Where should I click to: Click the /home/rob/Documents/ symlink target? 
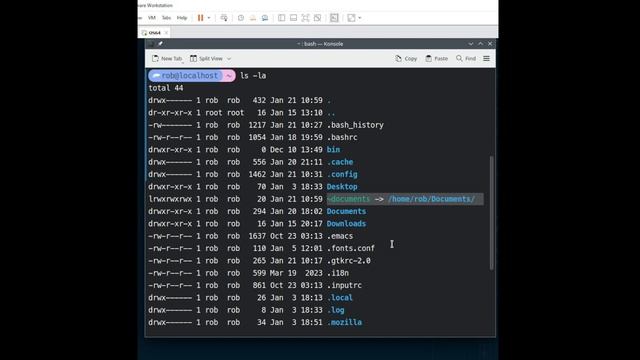431,199
